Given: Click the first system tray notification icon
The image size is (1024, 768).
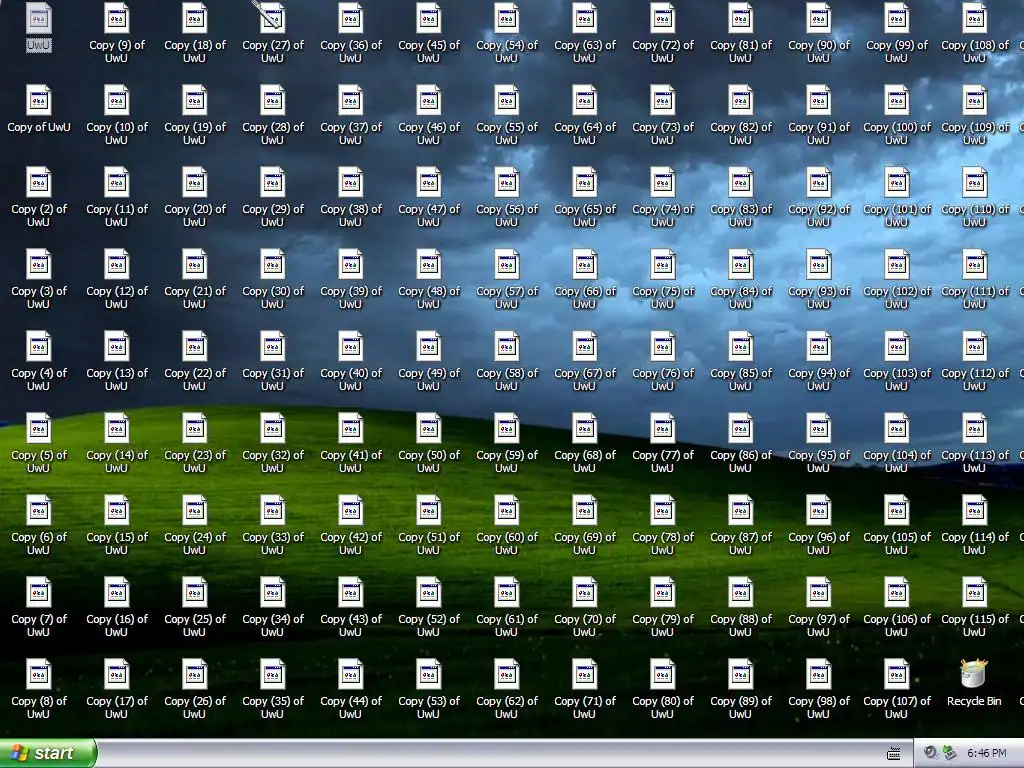Looking at the screenshot, I should [930, 753].
